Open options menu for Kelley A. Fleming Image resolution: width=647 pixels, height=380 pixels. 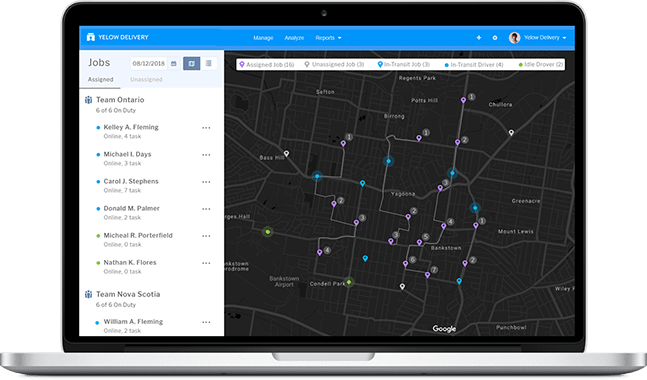point(206,128)
